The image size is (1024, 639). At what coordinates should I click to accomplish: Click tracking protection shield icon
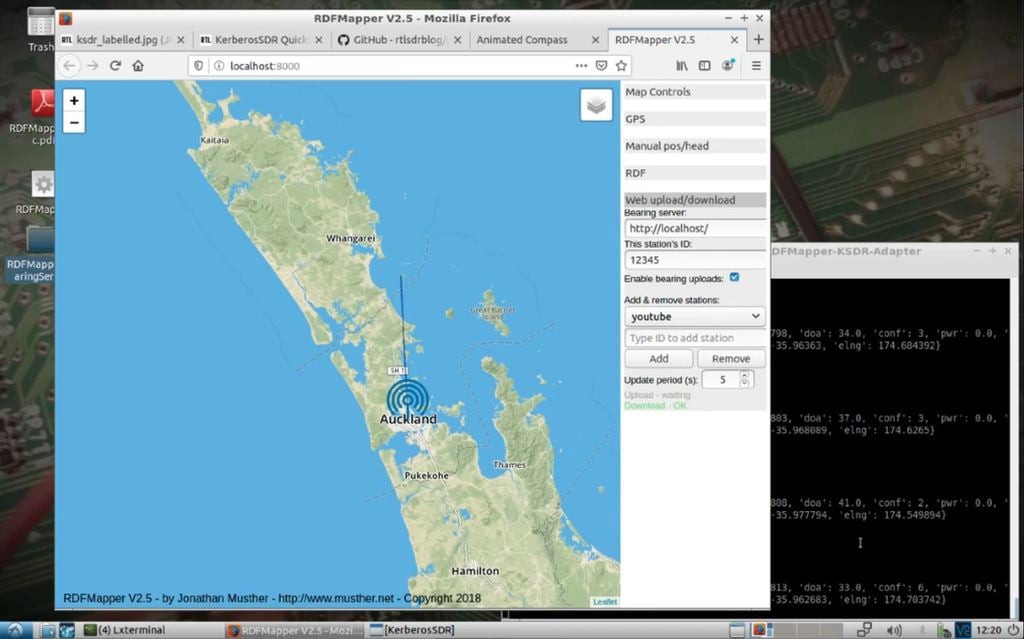point(199,65)
